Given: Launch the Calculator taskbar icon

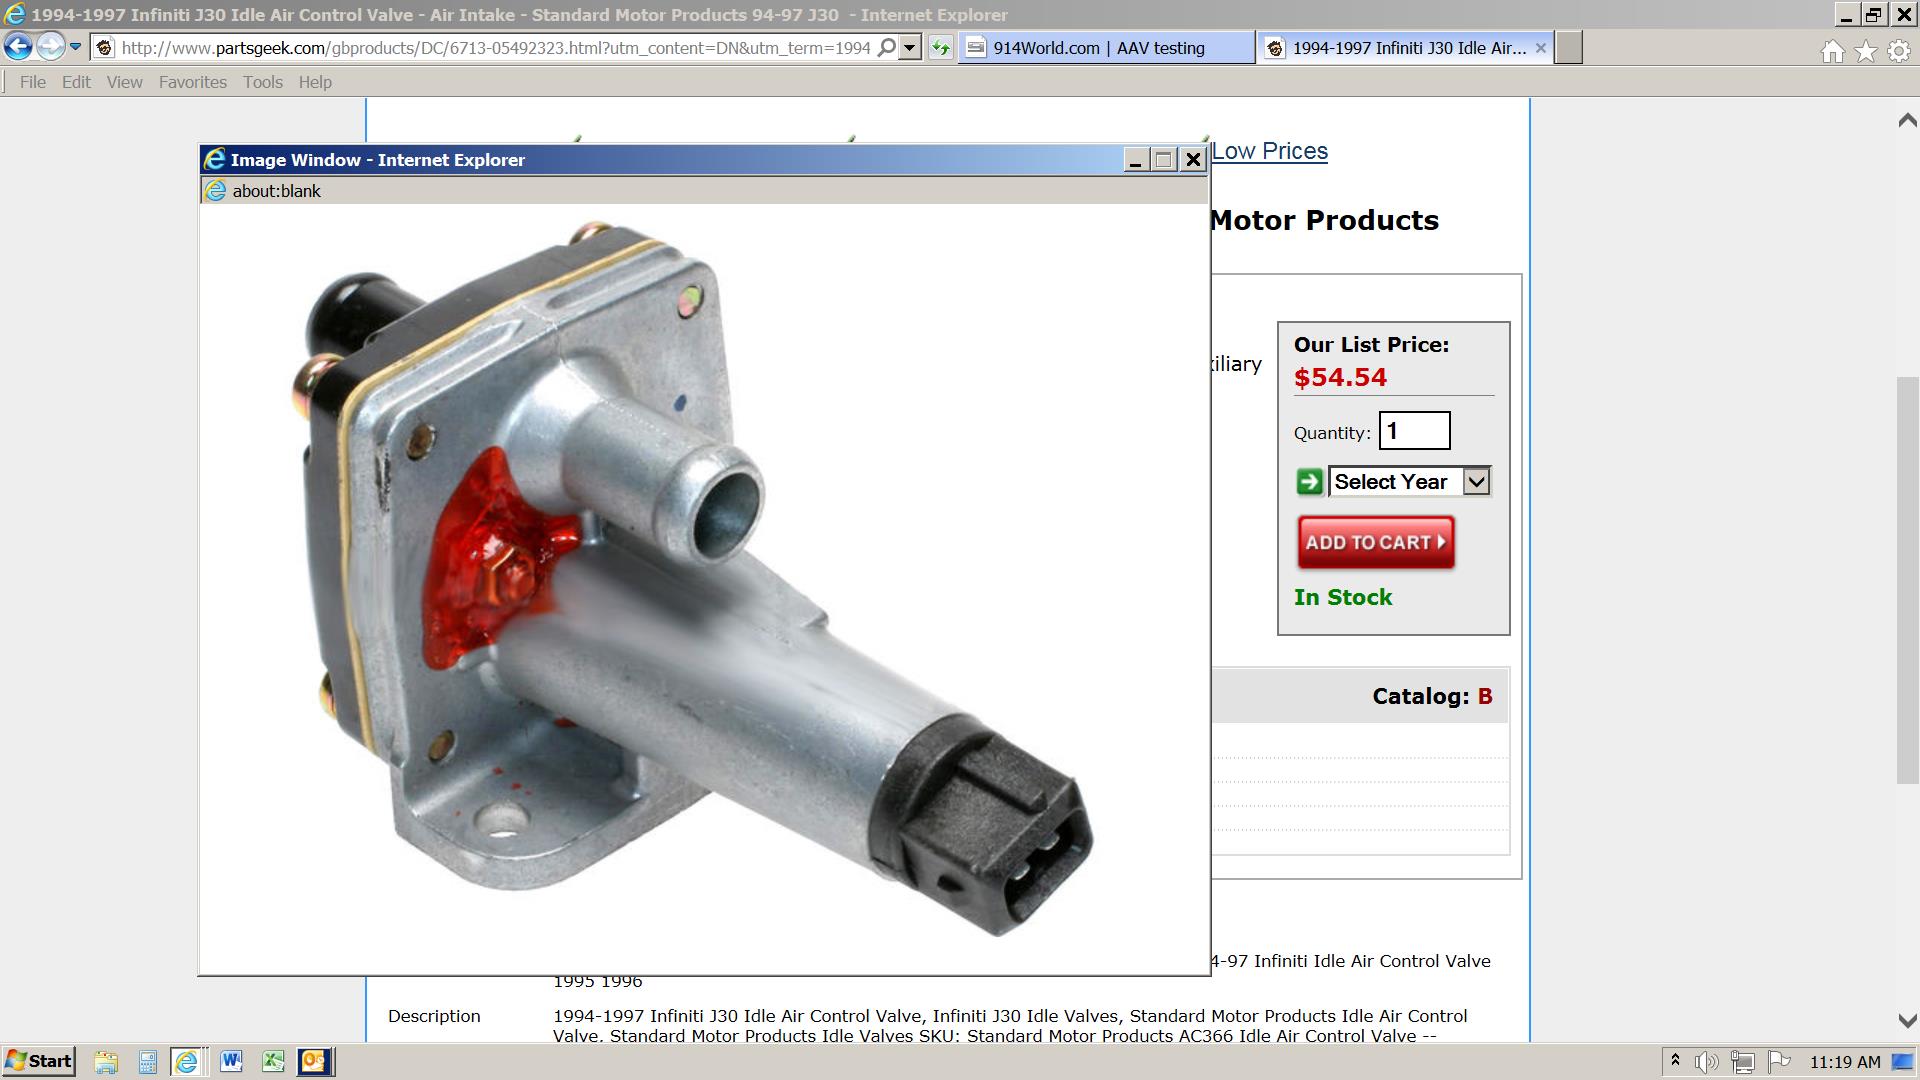Looking at the screenshot, I should 147,1061.
